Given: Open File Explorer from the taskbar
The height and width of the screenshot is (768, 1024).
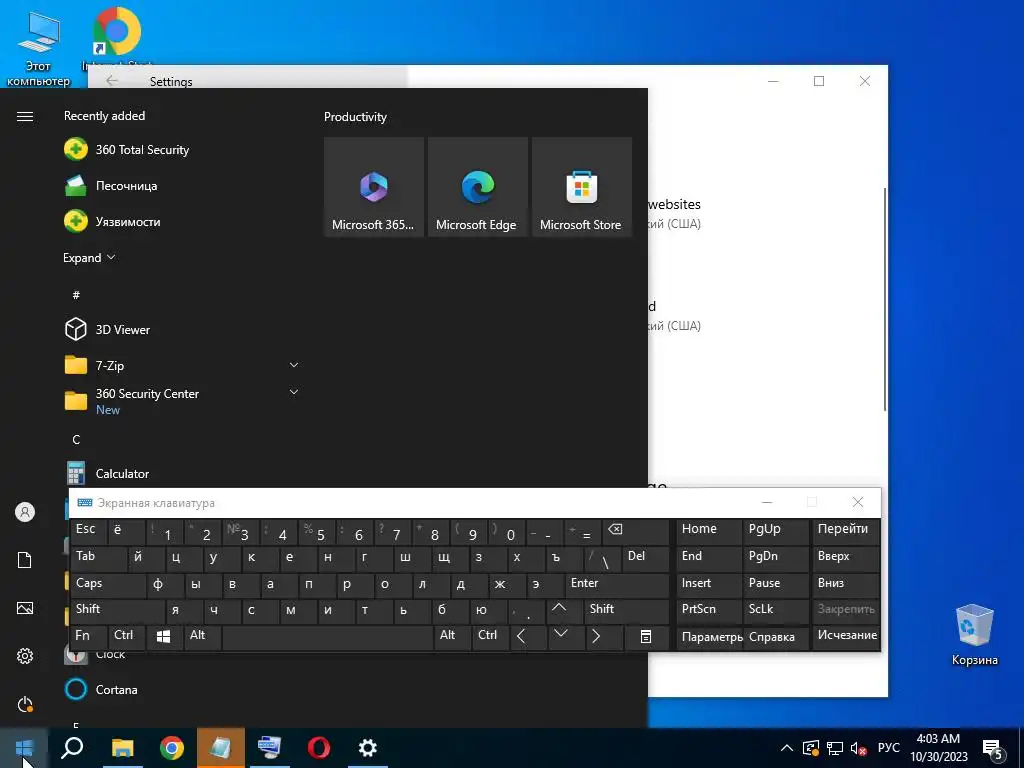Looking at the screenshot, I should pyautogui.click(x=122, y=748).
